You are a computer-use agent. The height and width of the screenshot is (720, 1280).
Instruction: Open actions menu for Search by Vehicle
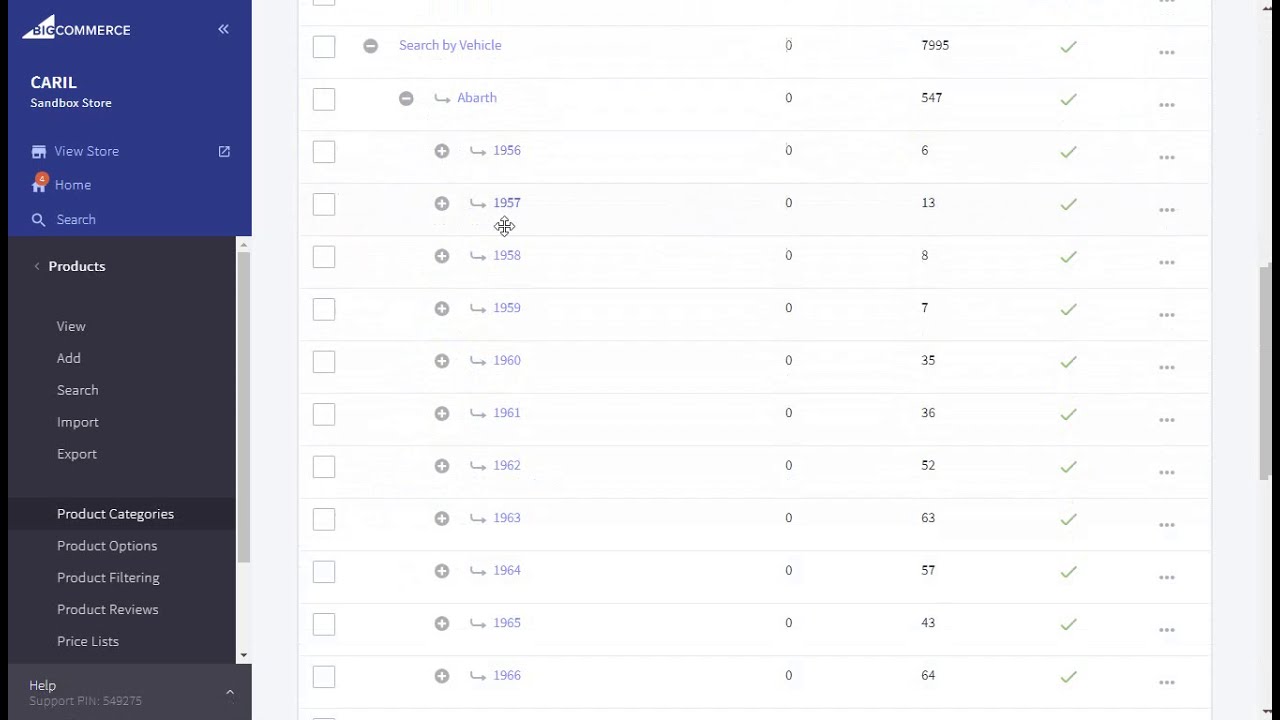tap(1167, 52)
